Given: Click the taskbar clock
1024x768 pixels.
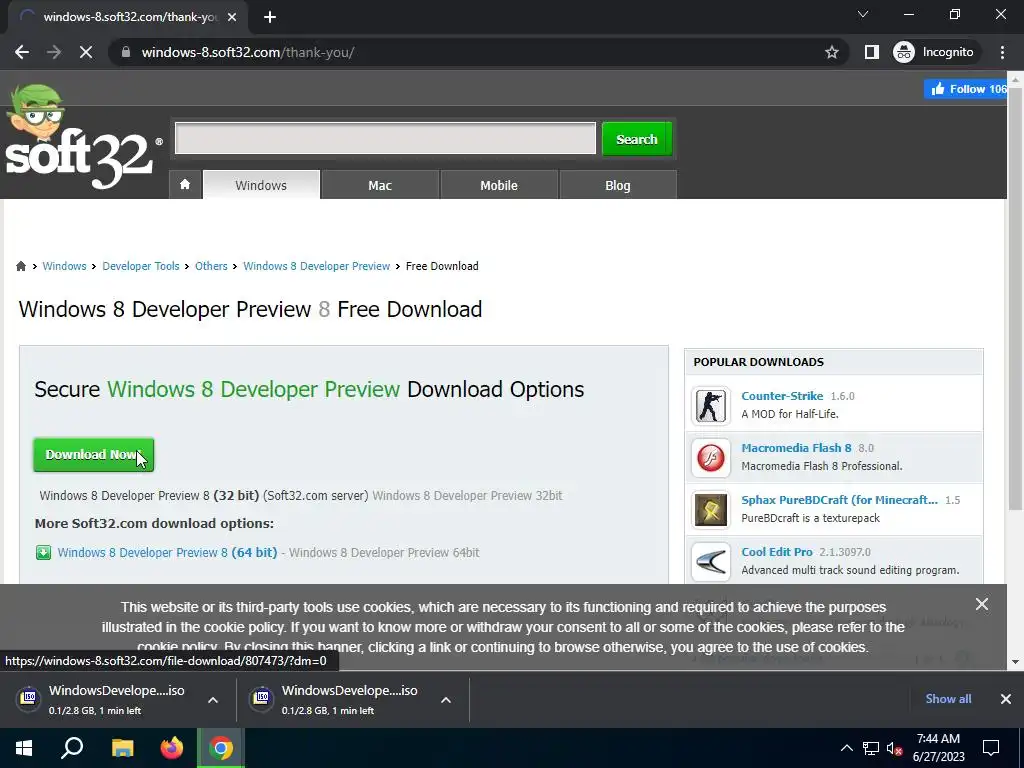Looking at the screenshot, I should click(x=938, y=748).
